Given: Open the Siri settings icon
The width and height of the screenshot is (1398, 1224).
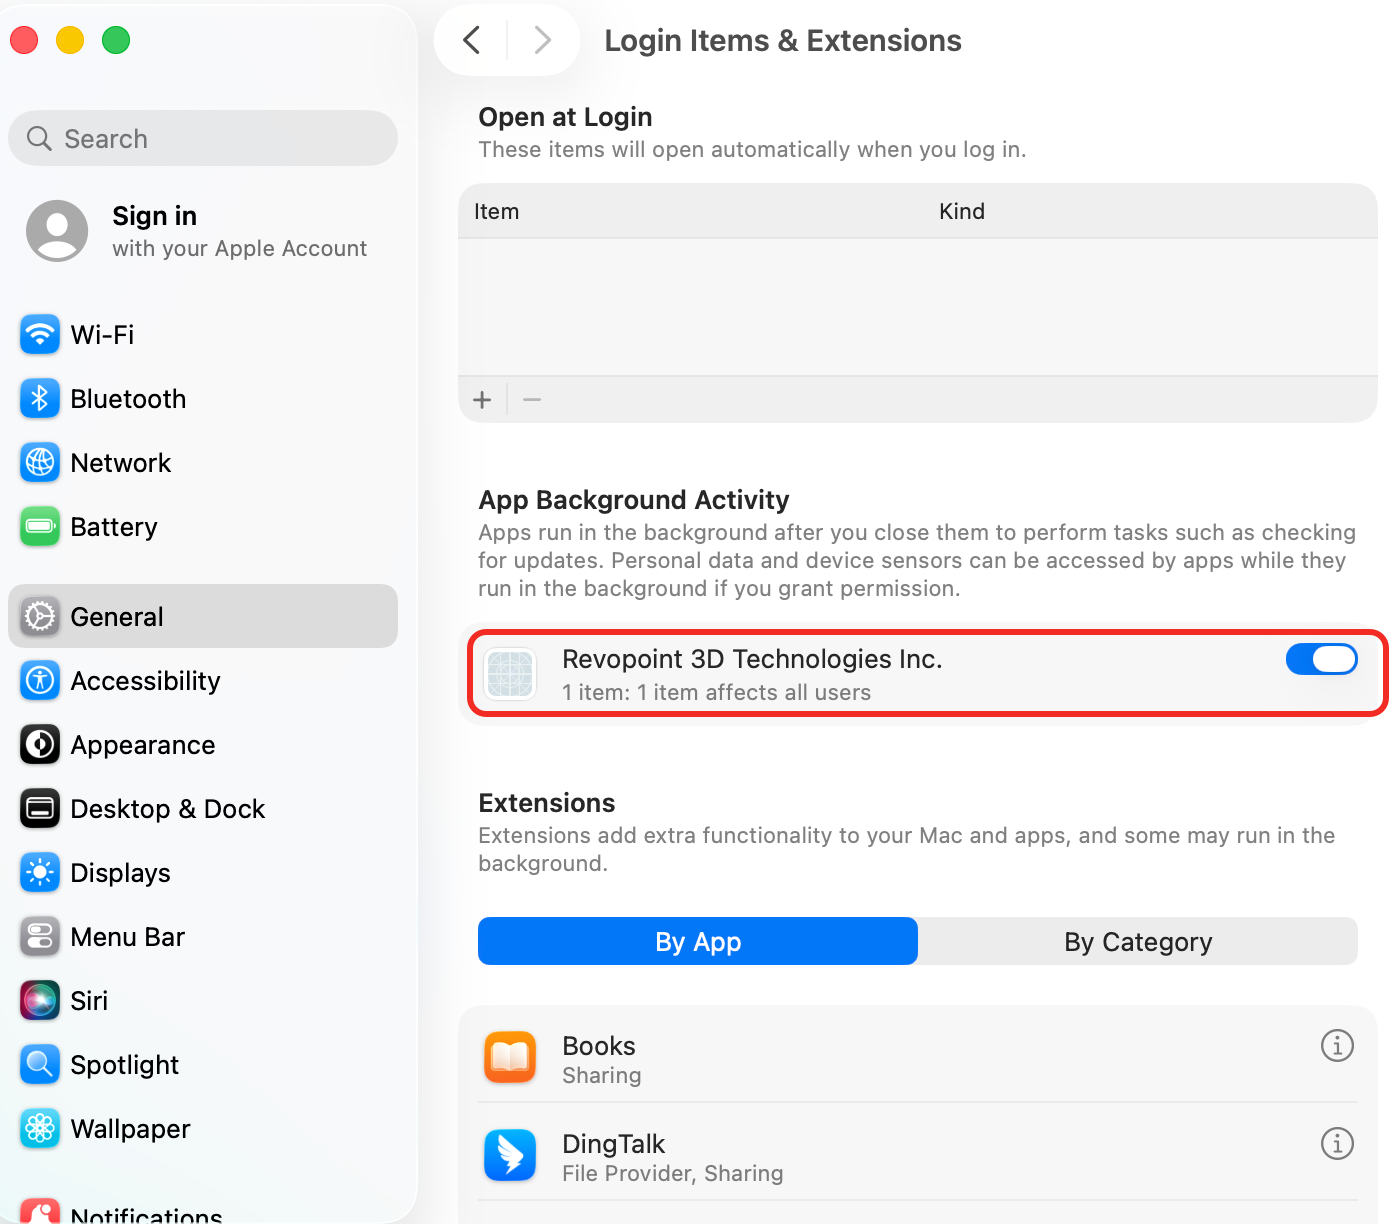Looking at the screenshot, I should [x=40, y=1001].
